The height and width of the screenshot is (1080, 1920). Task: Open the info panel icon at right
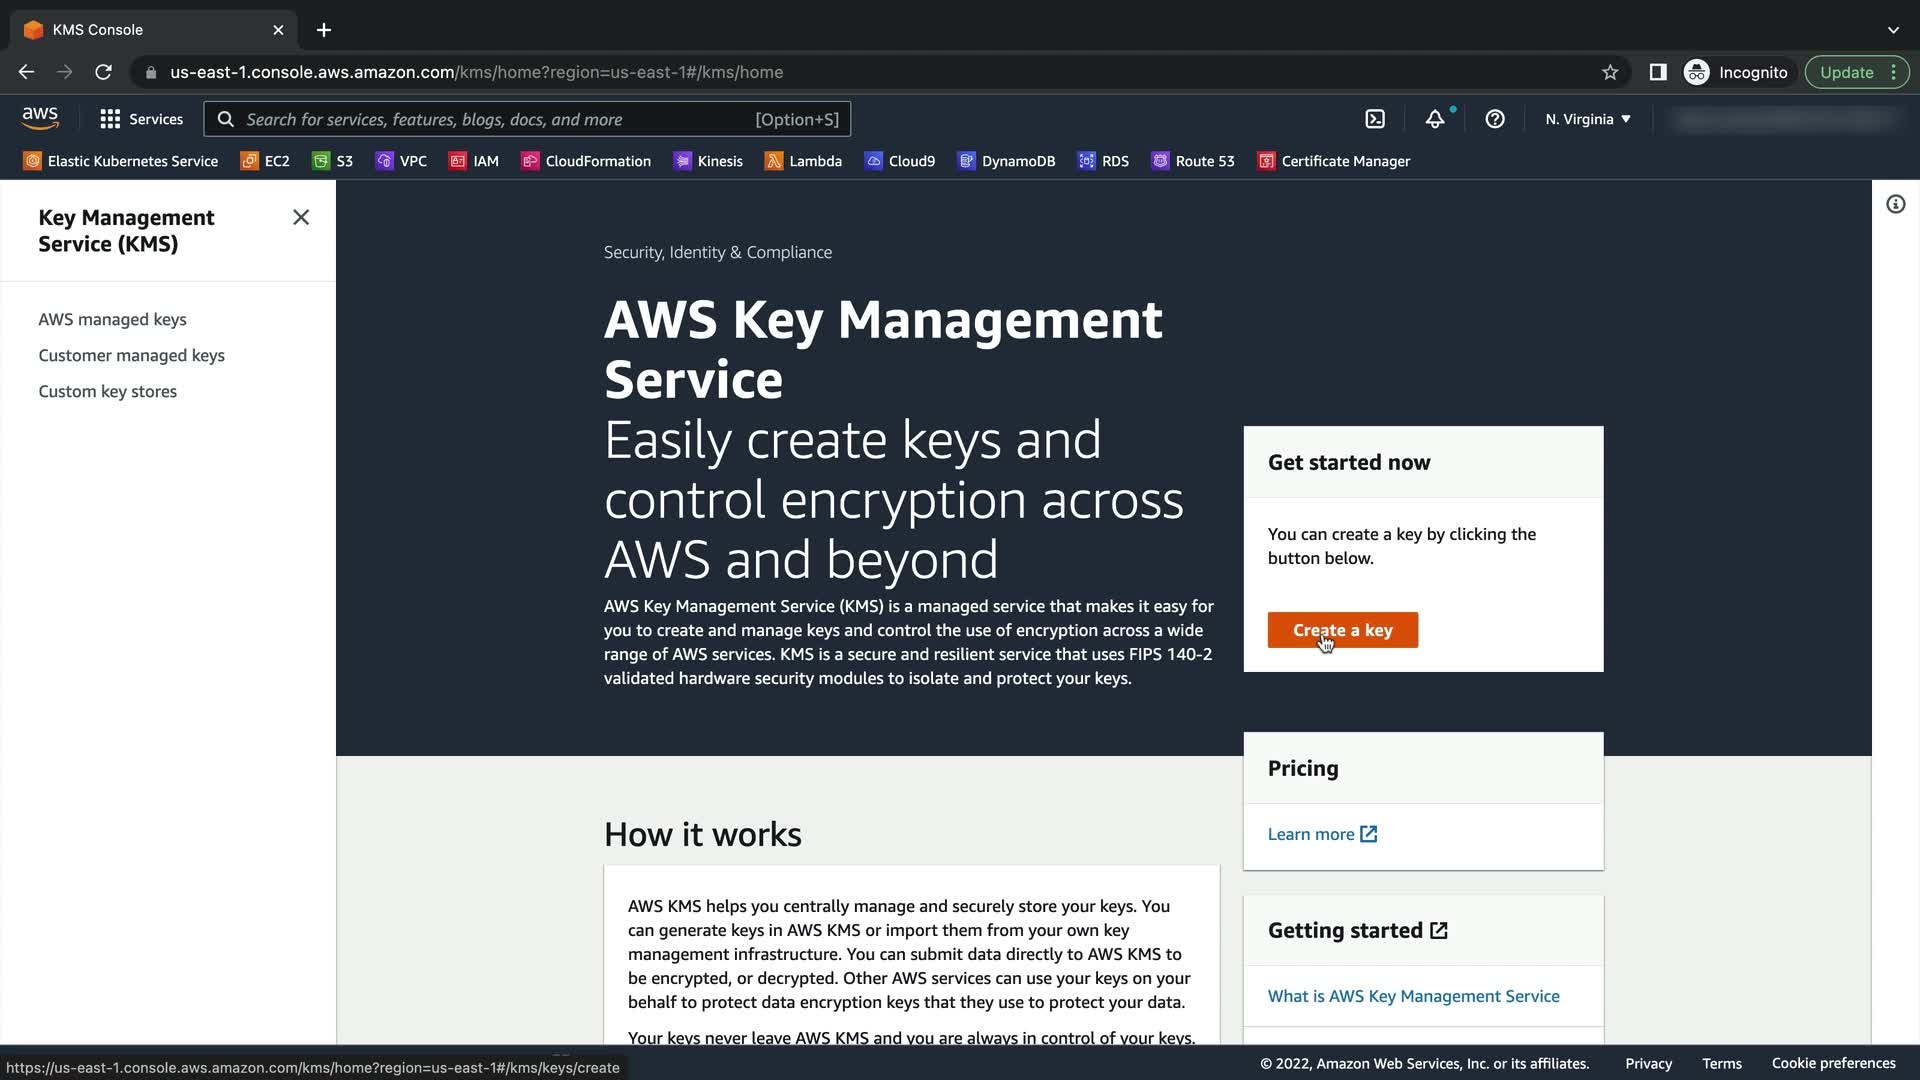(x=1895, y=204)
